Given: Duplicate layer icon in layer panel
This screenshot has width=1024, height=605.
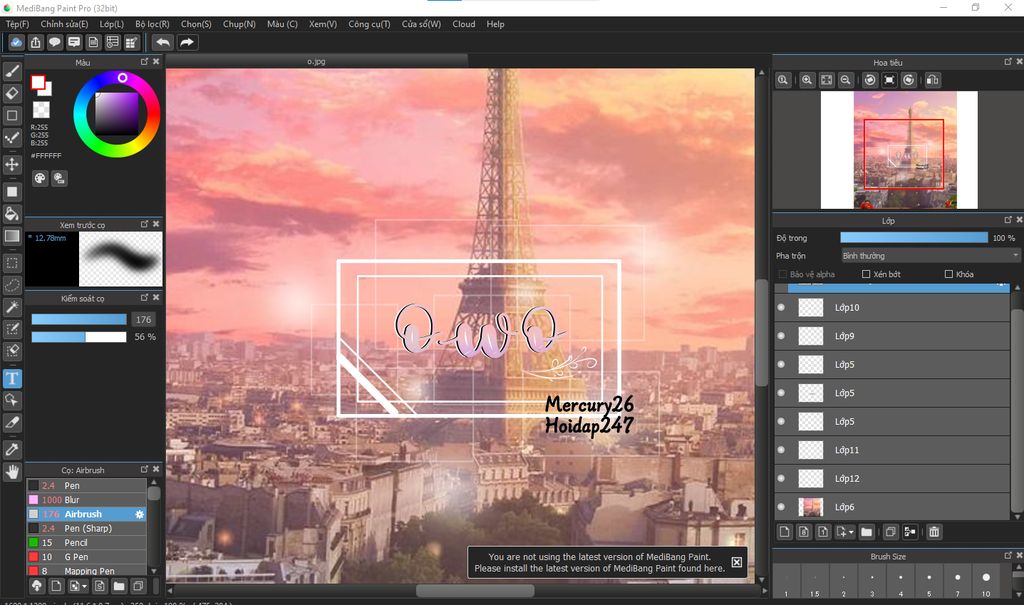Looking at the screenshot, I should [890, 532].
